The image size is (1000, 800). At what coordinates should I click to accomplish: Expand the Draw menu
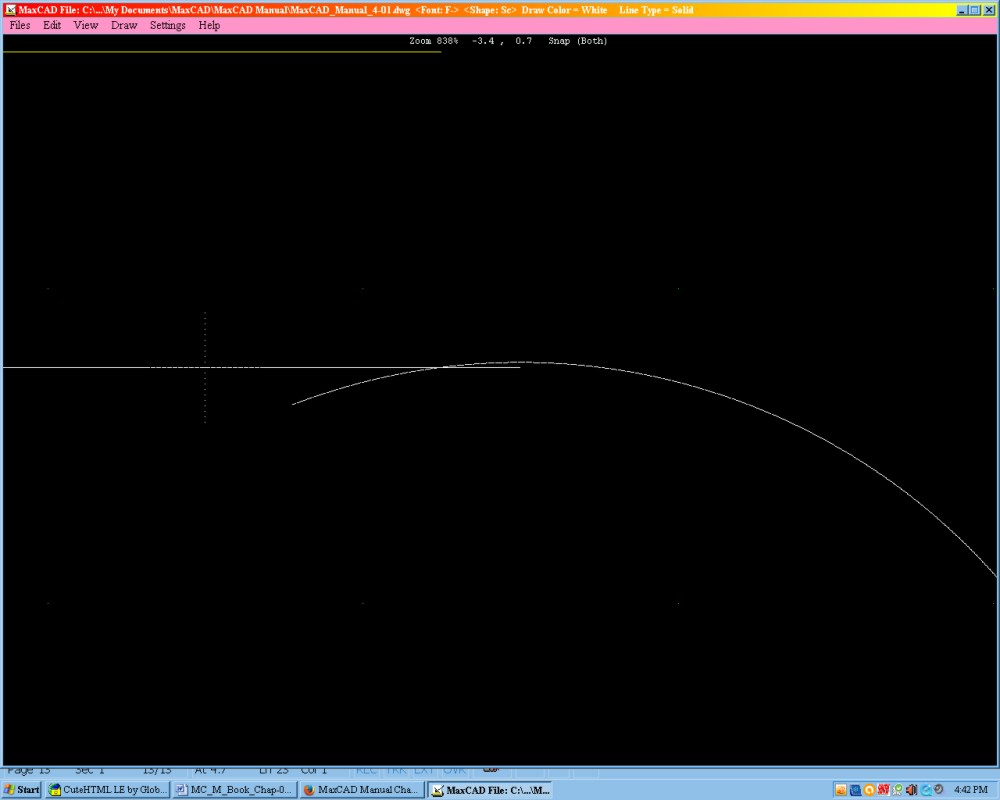(124, 25)
